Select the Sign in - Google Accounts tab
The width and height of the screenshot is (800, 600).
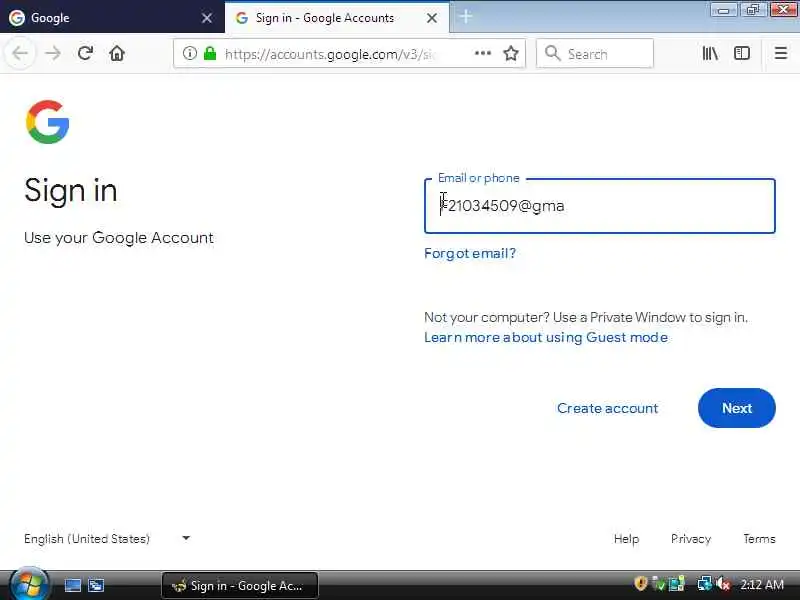coord(337,17)
